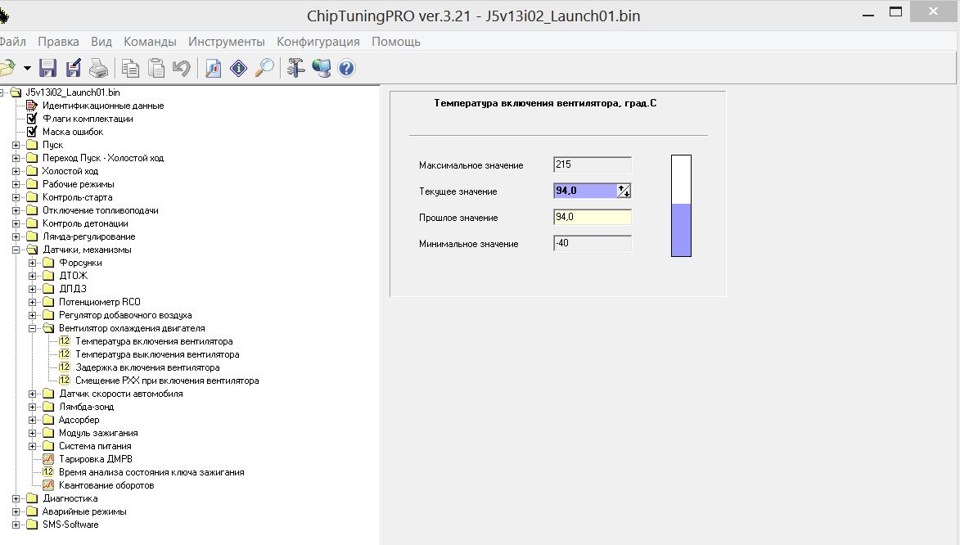Toggle the Маска ошибок checkbox icon
This screenshot has width=960, height=545.
32,132
